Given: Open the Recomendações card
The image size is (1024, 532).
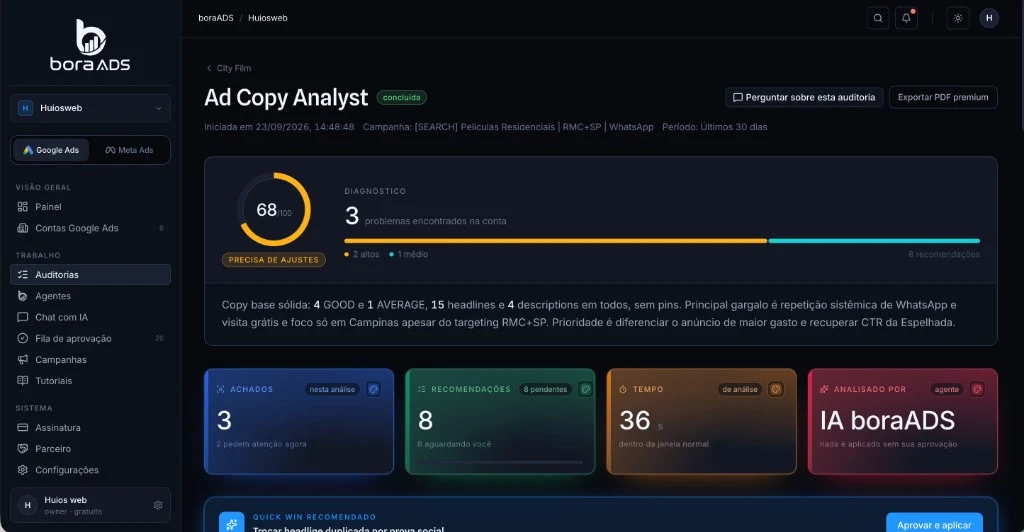Looking at the screenshot, I should tap(500, 422).
